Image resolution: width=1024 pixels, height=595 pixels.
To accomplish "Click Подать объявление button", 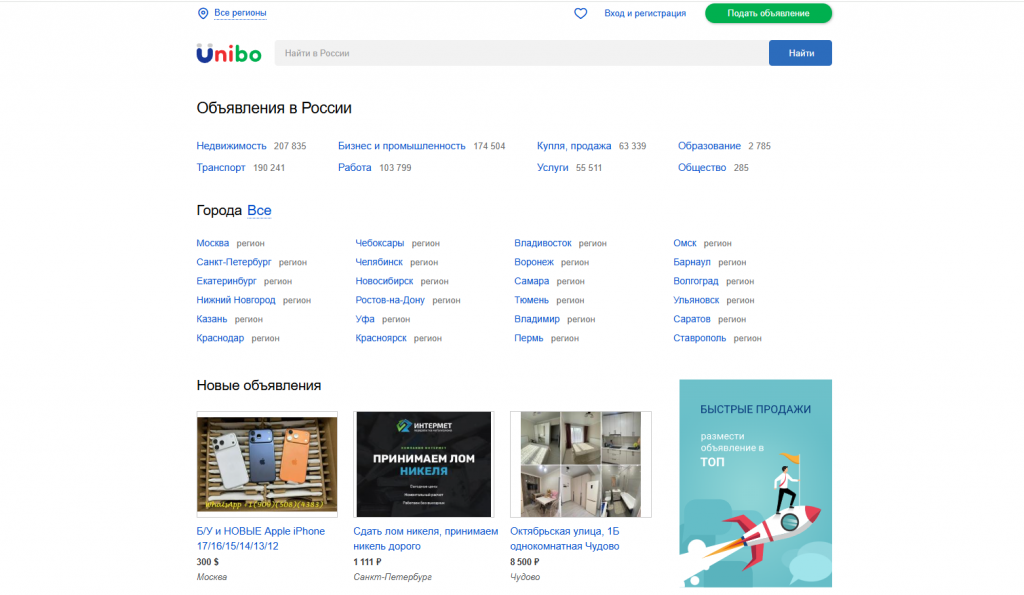I will tap(768, 13).
